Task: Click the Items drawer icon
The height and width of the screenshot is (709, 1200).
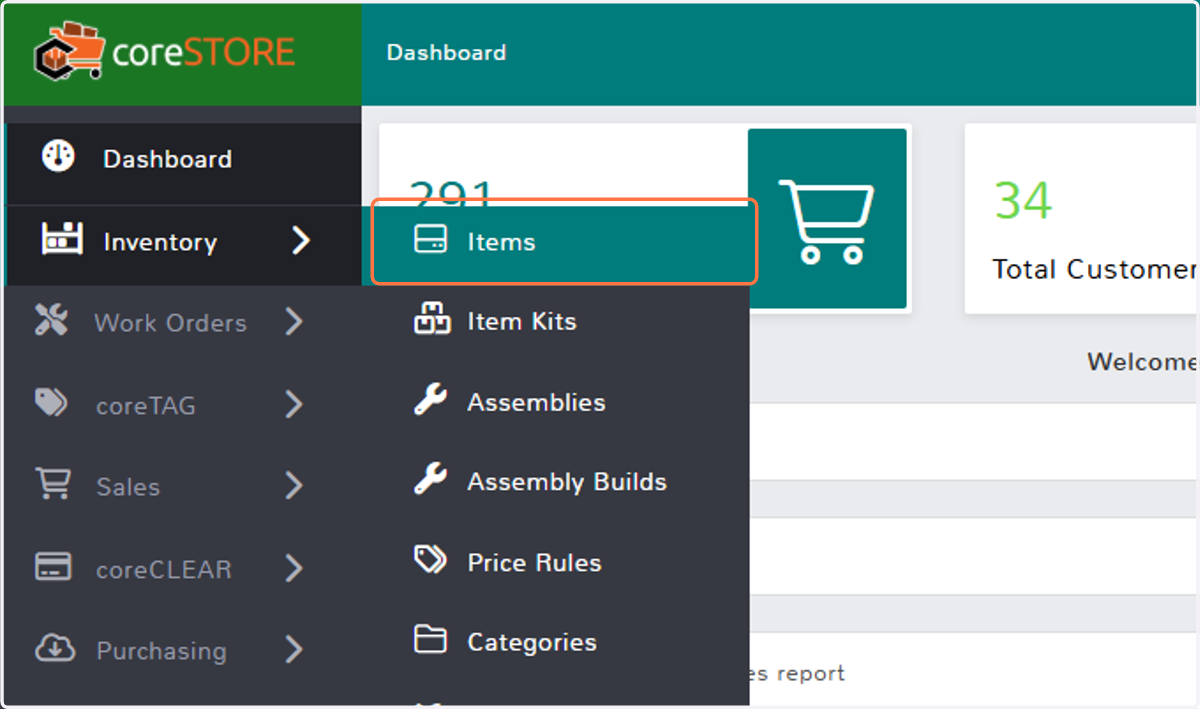Action: [431, 240]
